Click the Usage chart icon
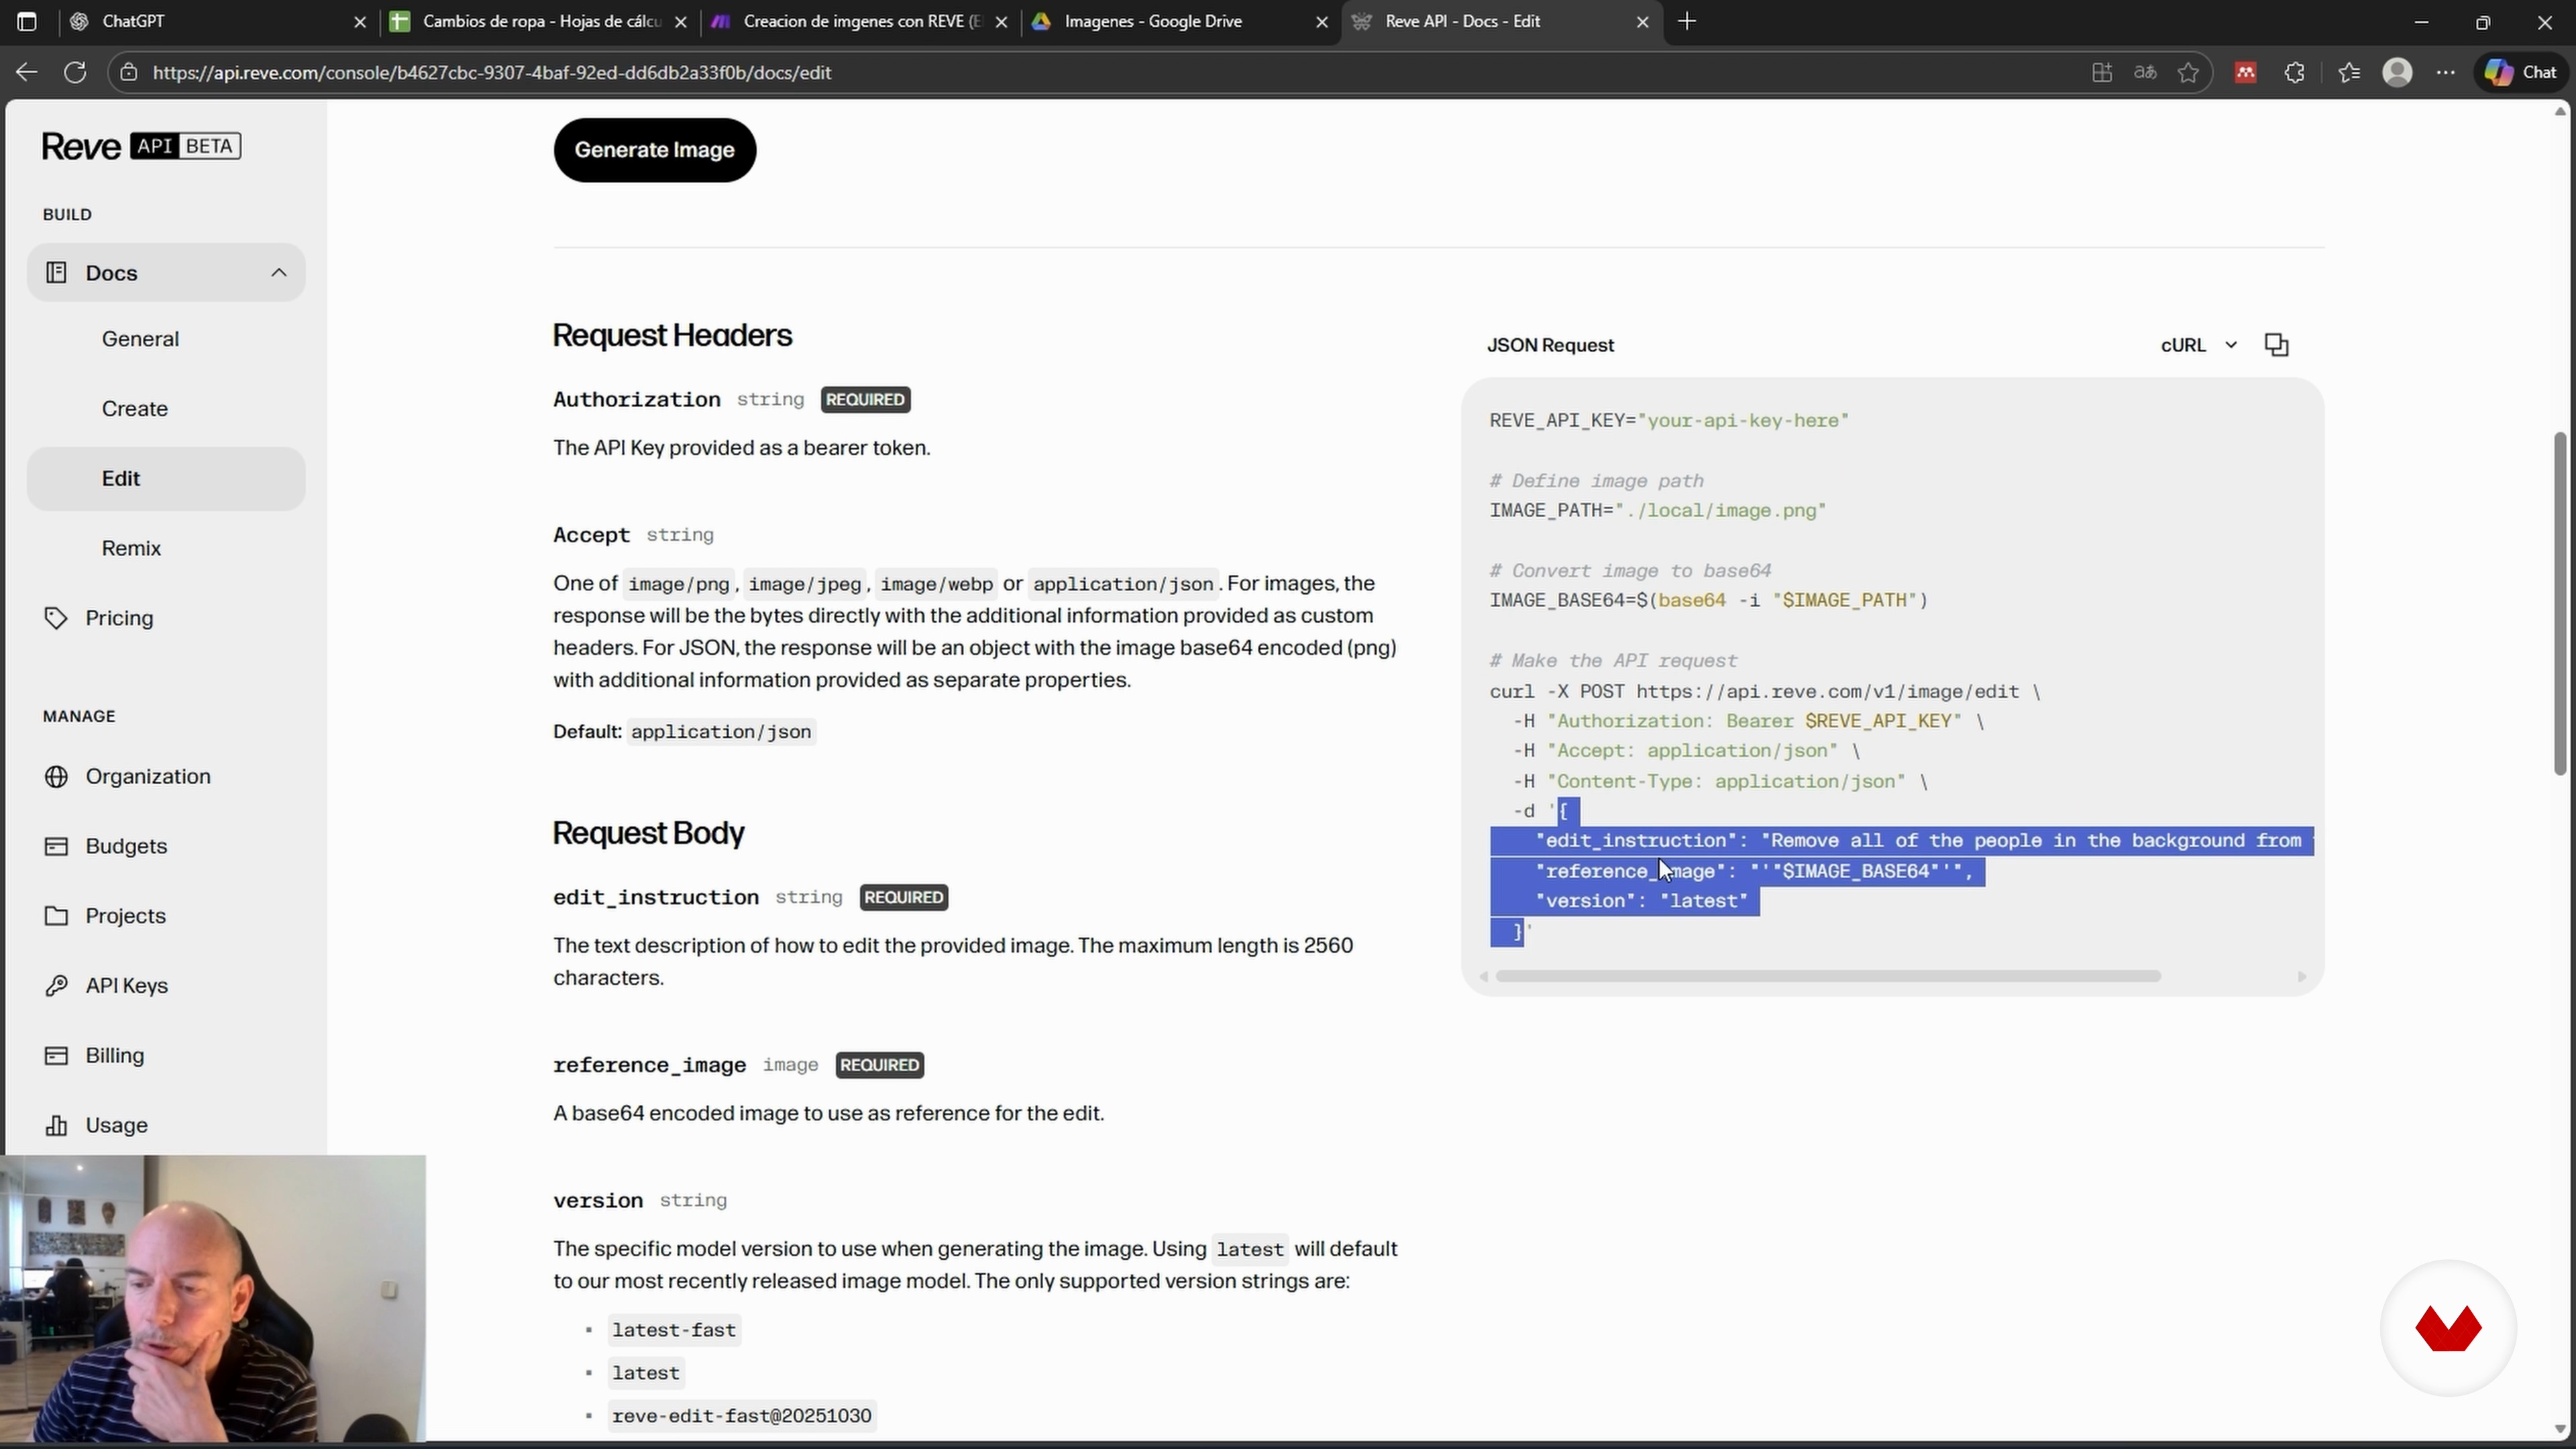 coord(57,1126)
